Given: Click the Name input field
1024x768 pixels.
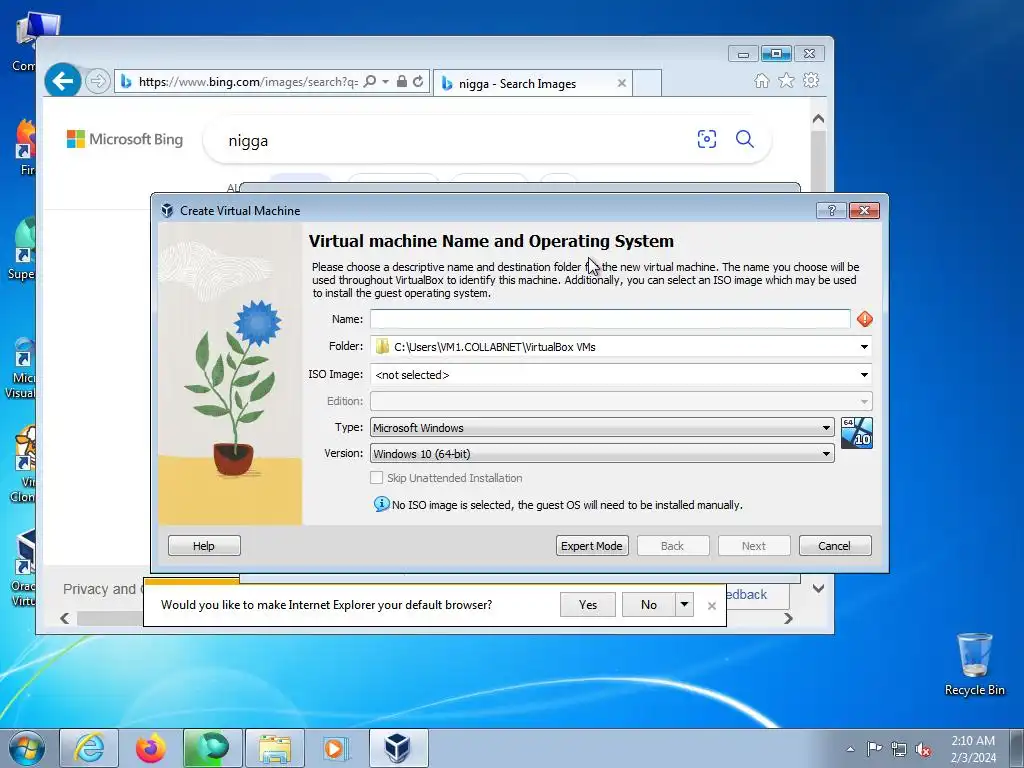Looking at the screenshot, I should click(x=610, y=319).
